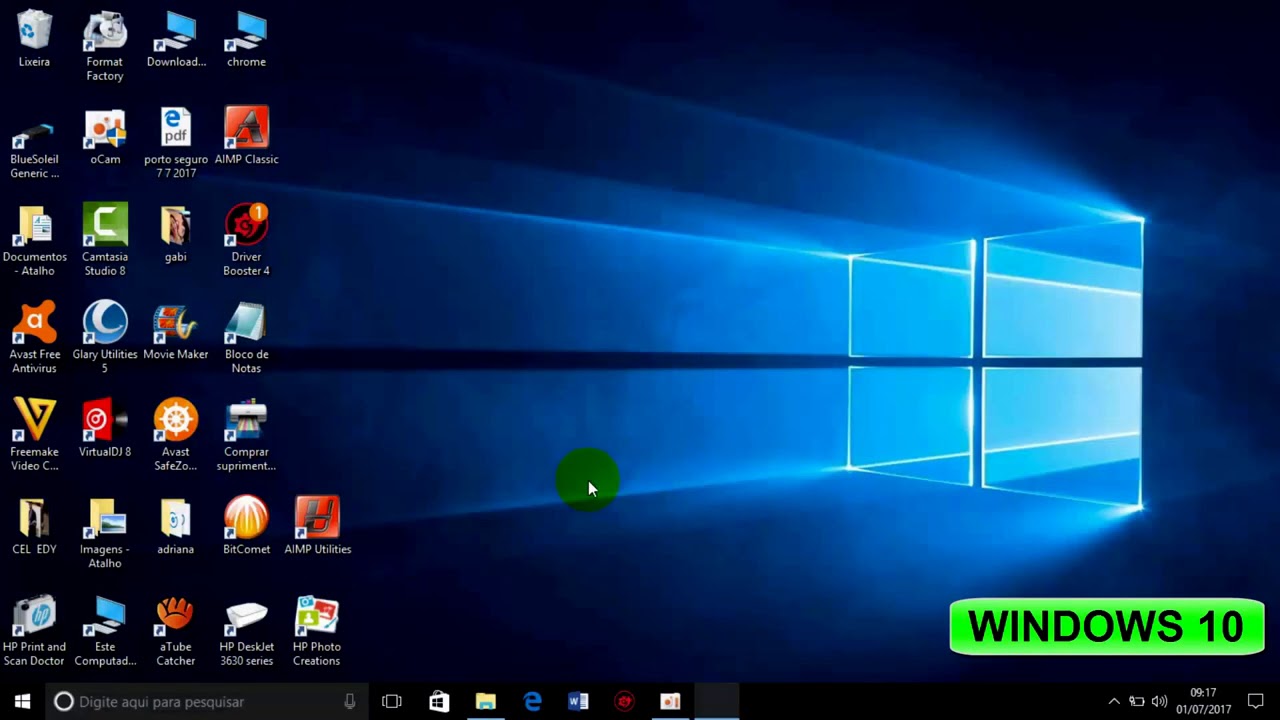Open the Download desktop shortcut
The width and height of the screenshot is (1280, 720).
tap(176, 39)
